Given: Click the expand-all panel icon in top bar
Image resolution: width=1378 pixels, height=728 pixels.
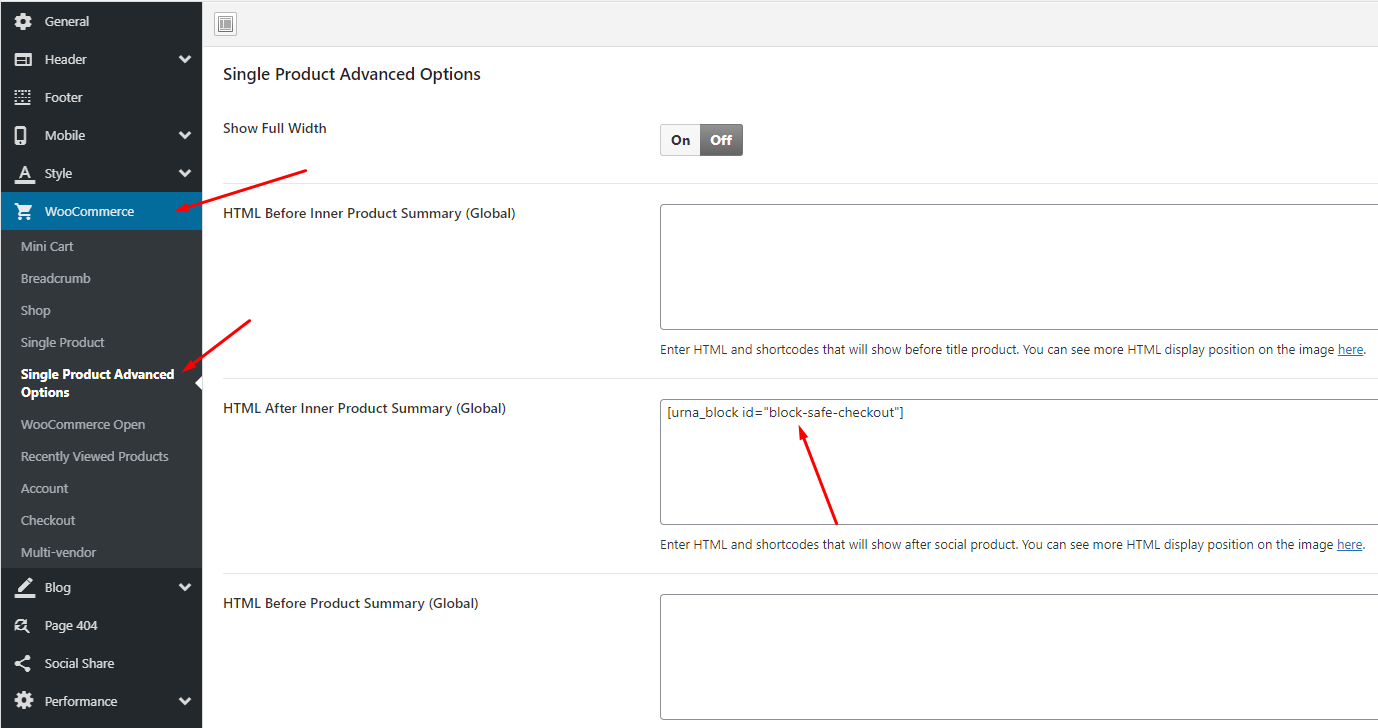Looking at the screenshot, I should 226,24.
